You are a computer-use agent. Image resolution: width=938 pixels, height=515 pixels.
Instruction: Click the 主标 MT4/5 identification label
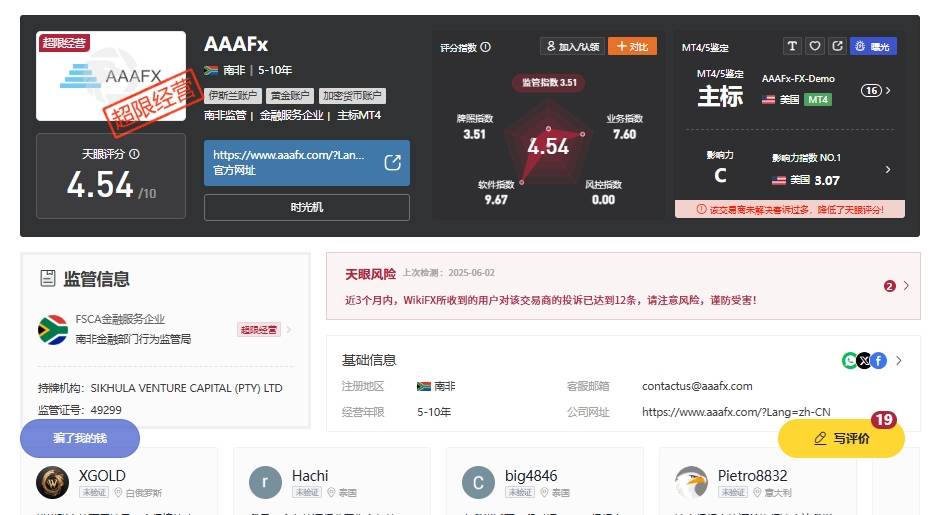(720, 96)
